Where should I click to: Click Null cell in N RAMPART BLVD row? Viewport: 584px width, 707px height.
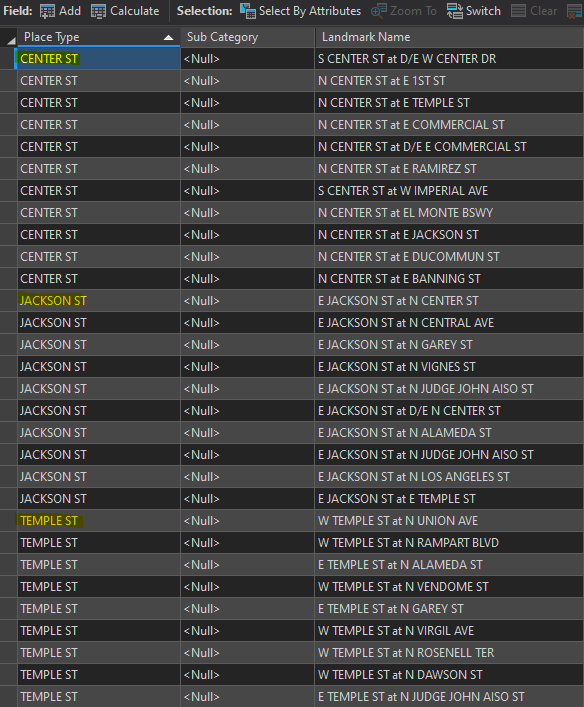[248, 543]
